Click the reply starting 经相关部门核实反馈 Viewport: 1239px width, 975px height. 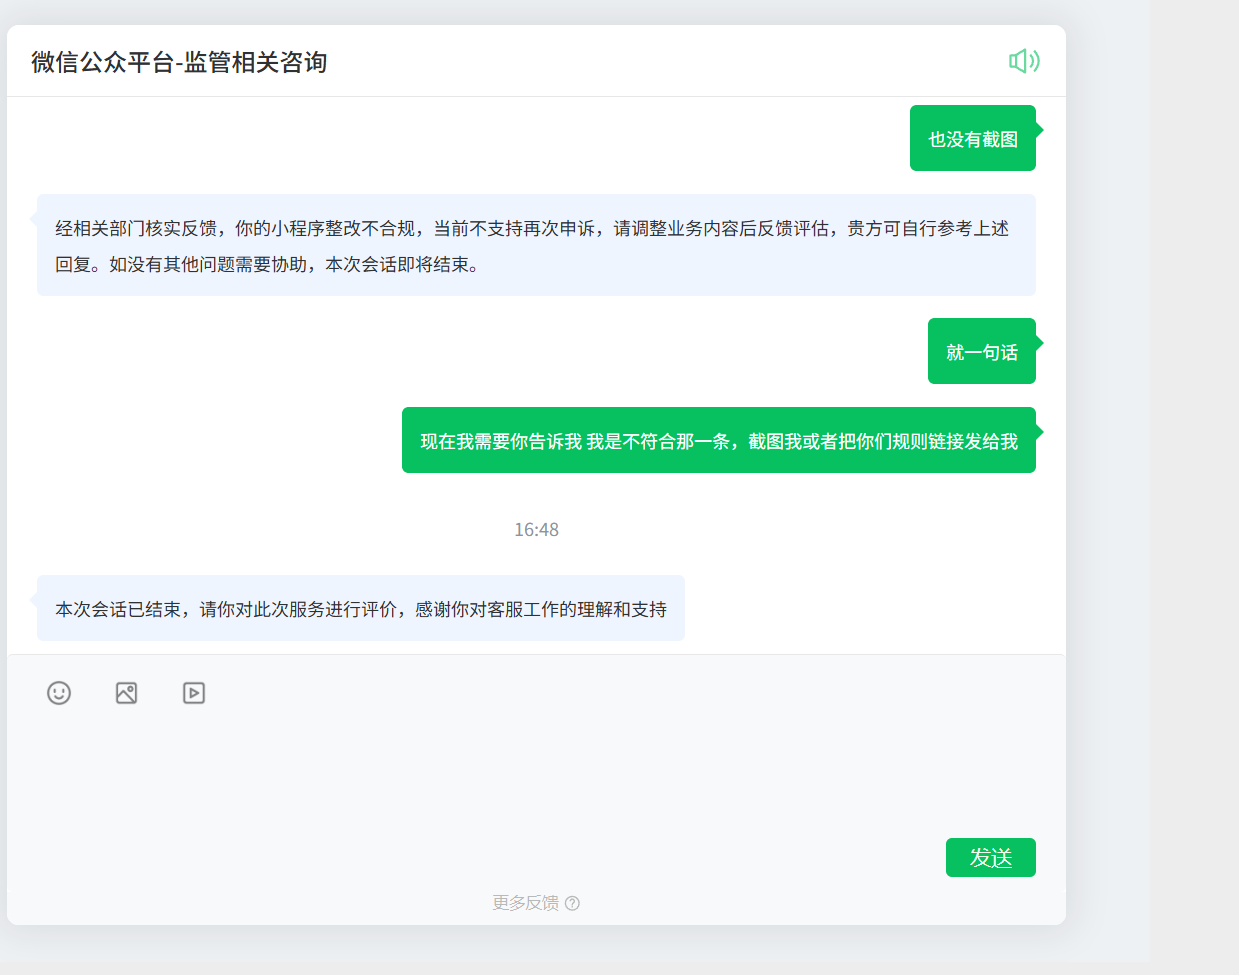tap(536, 245)
